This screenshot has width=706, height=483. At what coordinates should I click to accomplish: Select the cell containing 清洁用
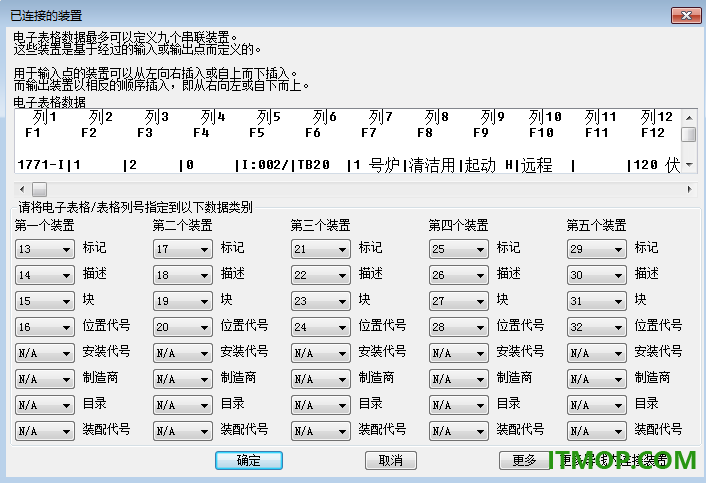pyautogui.click(x=432, y=165)
